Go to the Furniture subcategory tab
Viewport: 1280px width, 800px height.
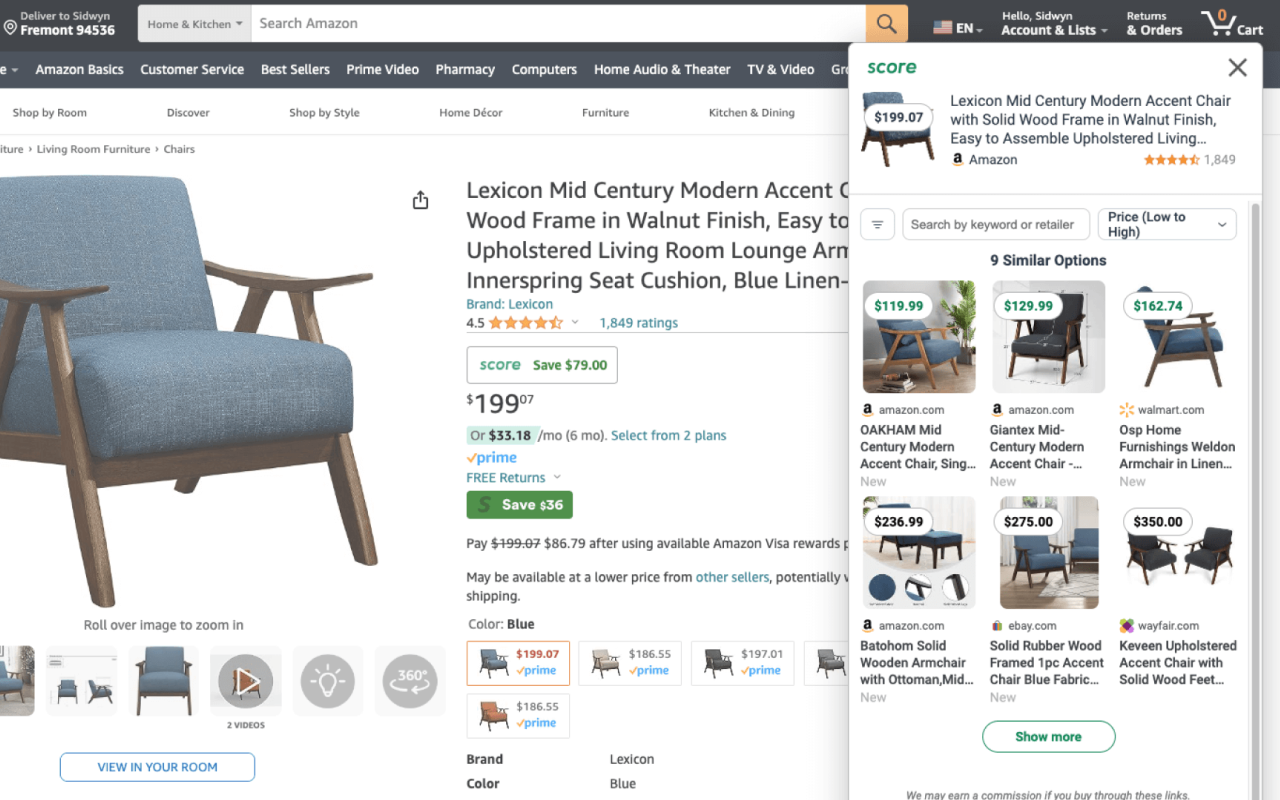coord(605,113)
